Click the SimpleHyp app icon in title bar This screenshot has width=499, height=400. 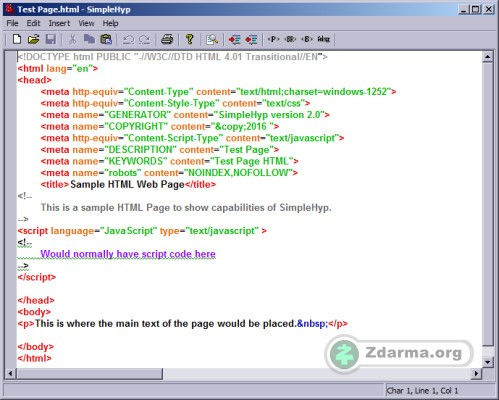pos(10,8)
